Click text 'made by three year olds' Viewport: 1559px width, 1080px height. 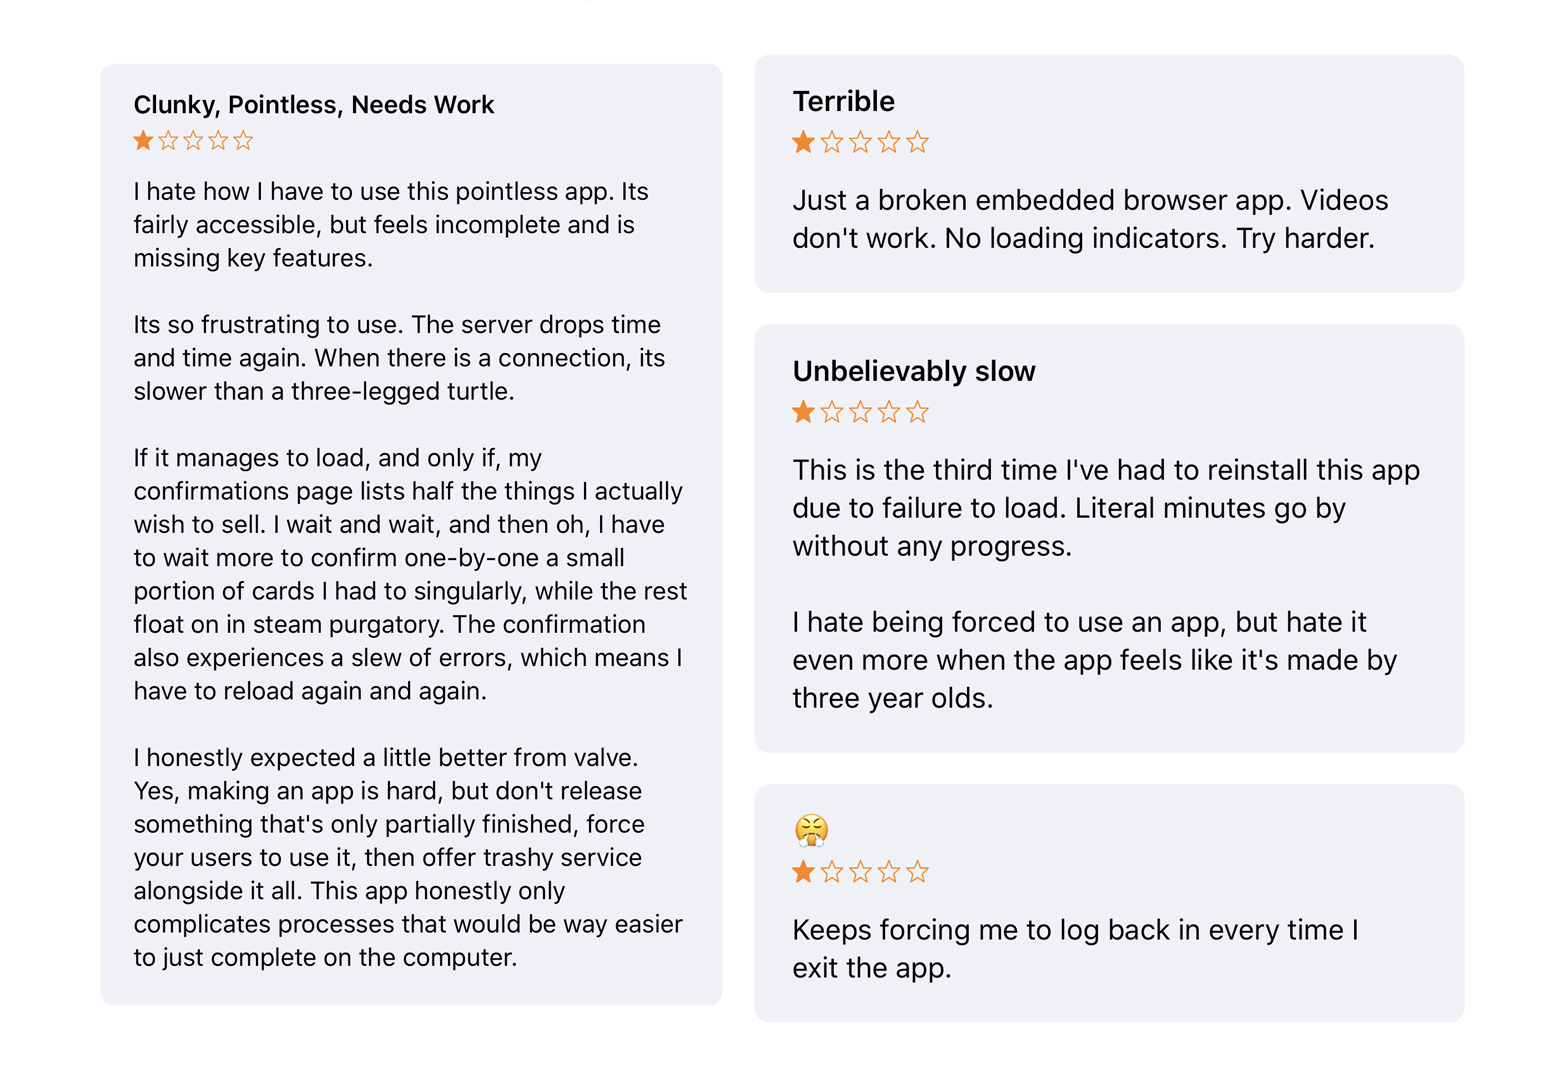coord(1094,679)
